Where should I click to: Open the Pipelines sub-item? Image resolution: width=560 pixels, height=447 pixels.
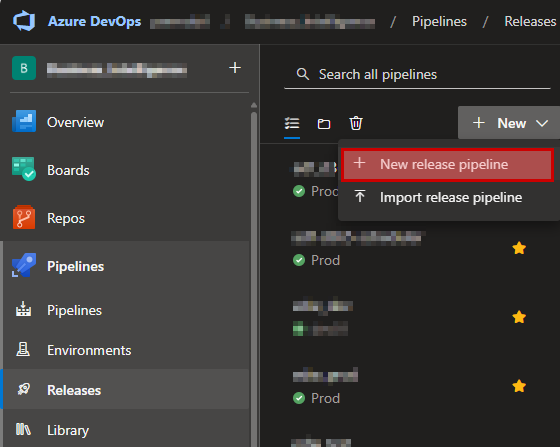pos(125,310)
